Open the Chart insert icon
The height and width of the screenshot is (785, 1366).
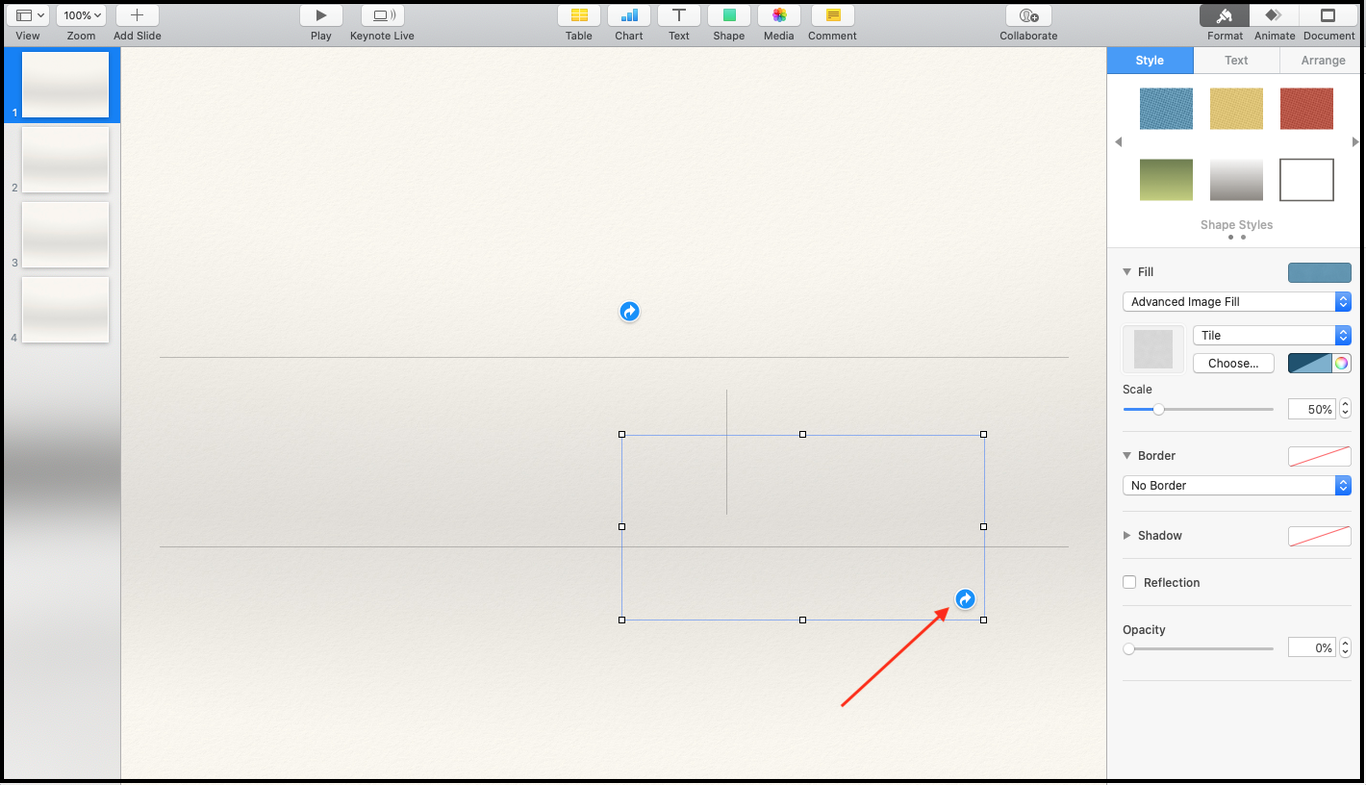[629, 16]
